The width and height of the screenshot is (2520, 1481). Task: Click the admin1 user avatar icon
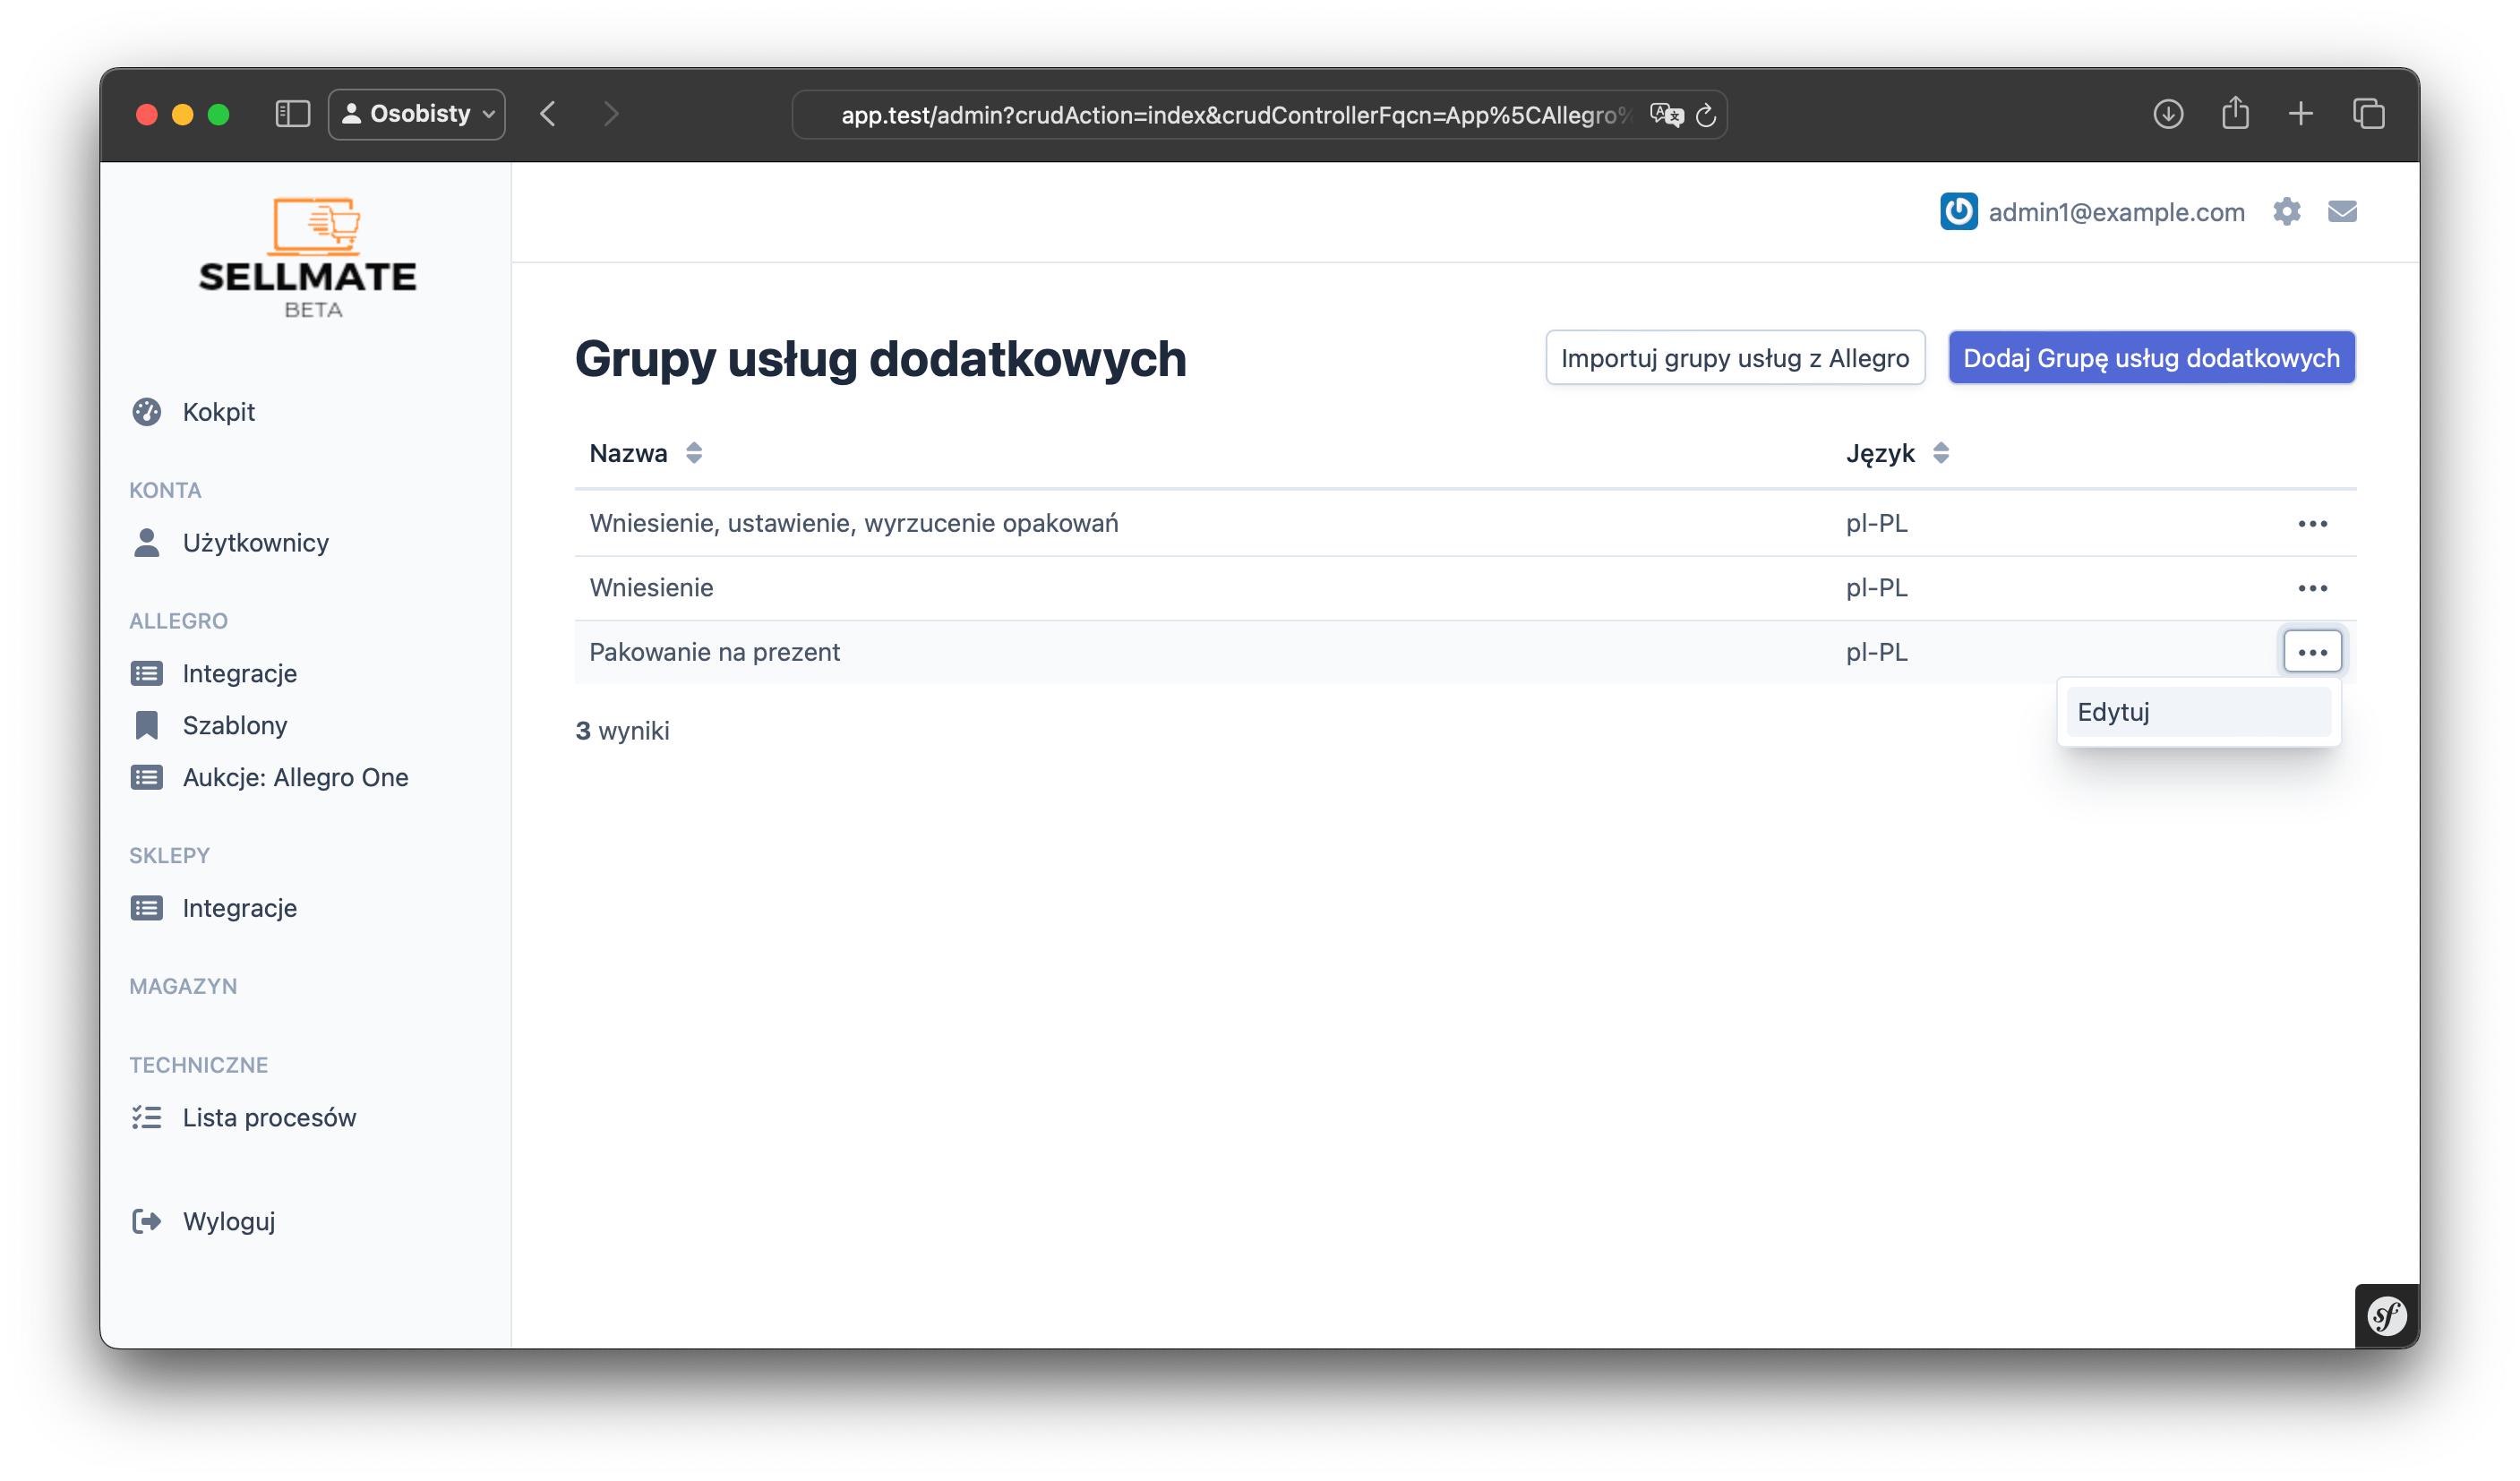[x=1960, y=212]
